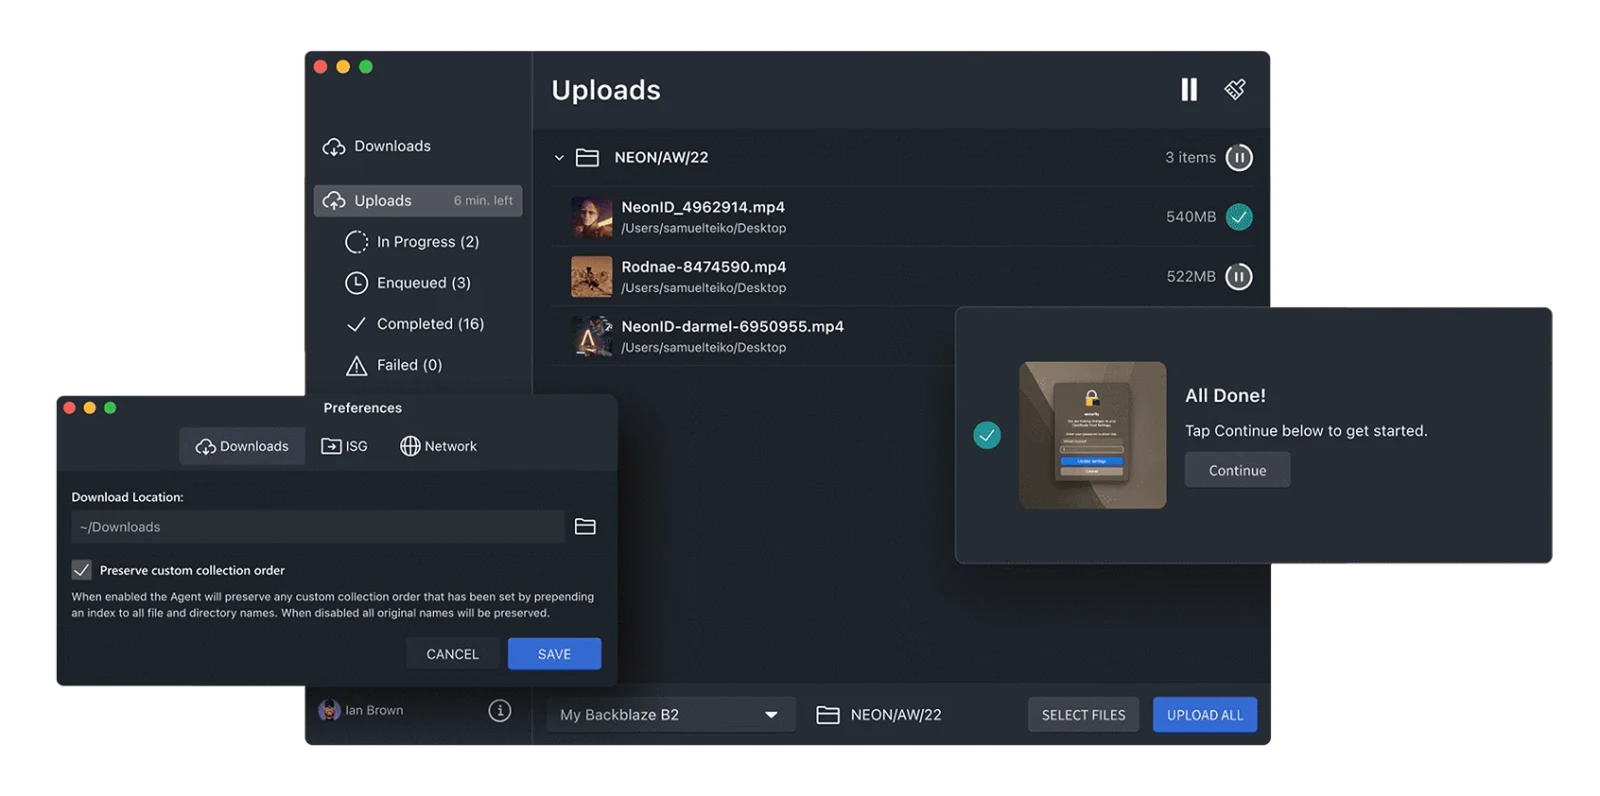Click the Uploads cloud icon in sidebar

(x=334, y=201)
